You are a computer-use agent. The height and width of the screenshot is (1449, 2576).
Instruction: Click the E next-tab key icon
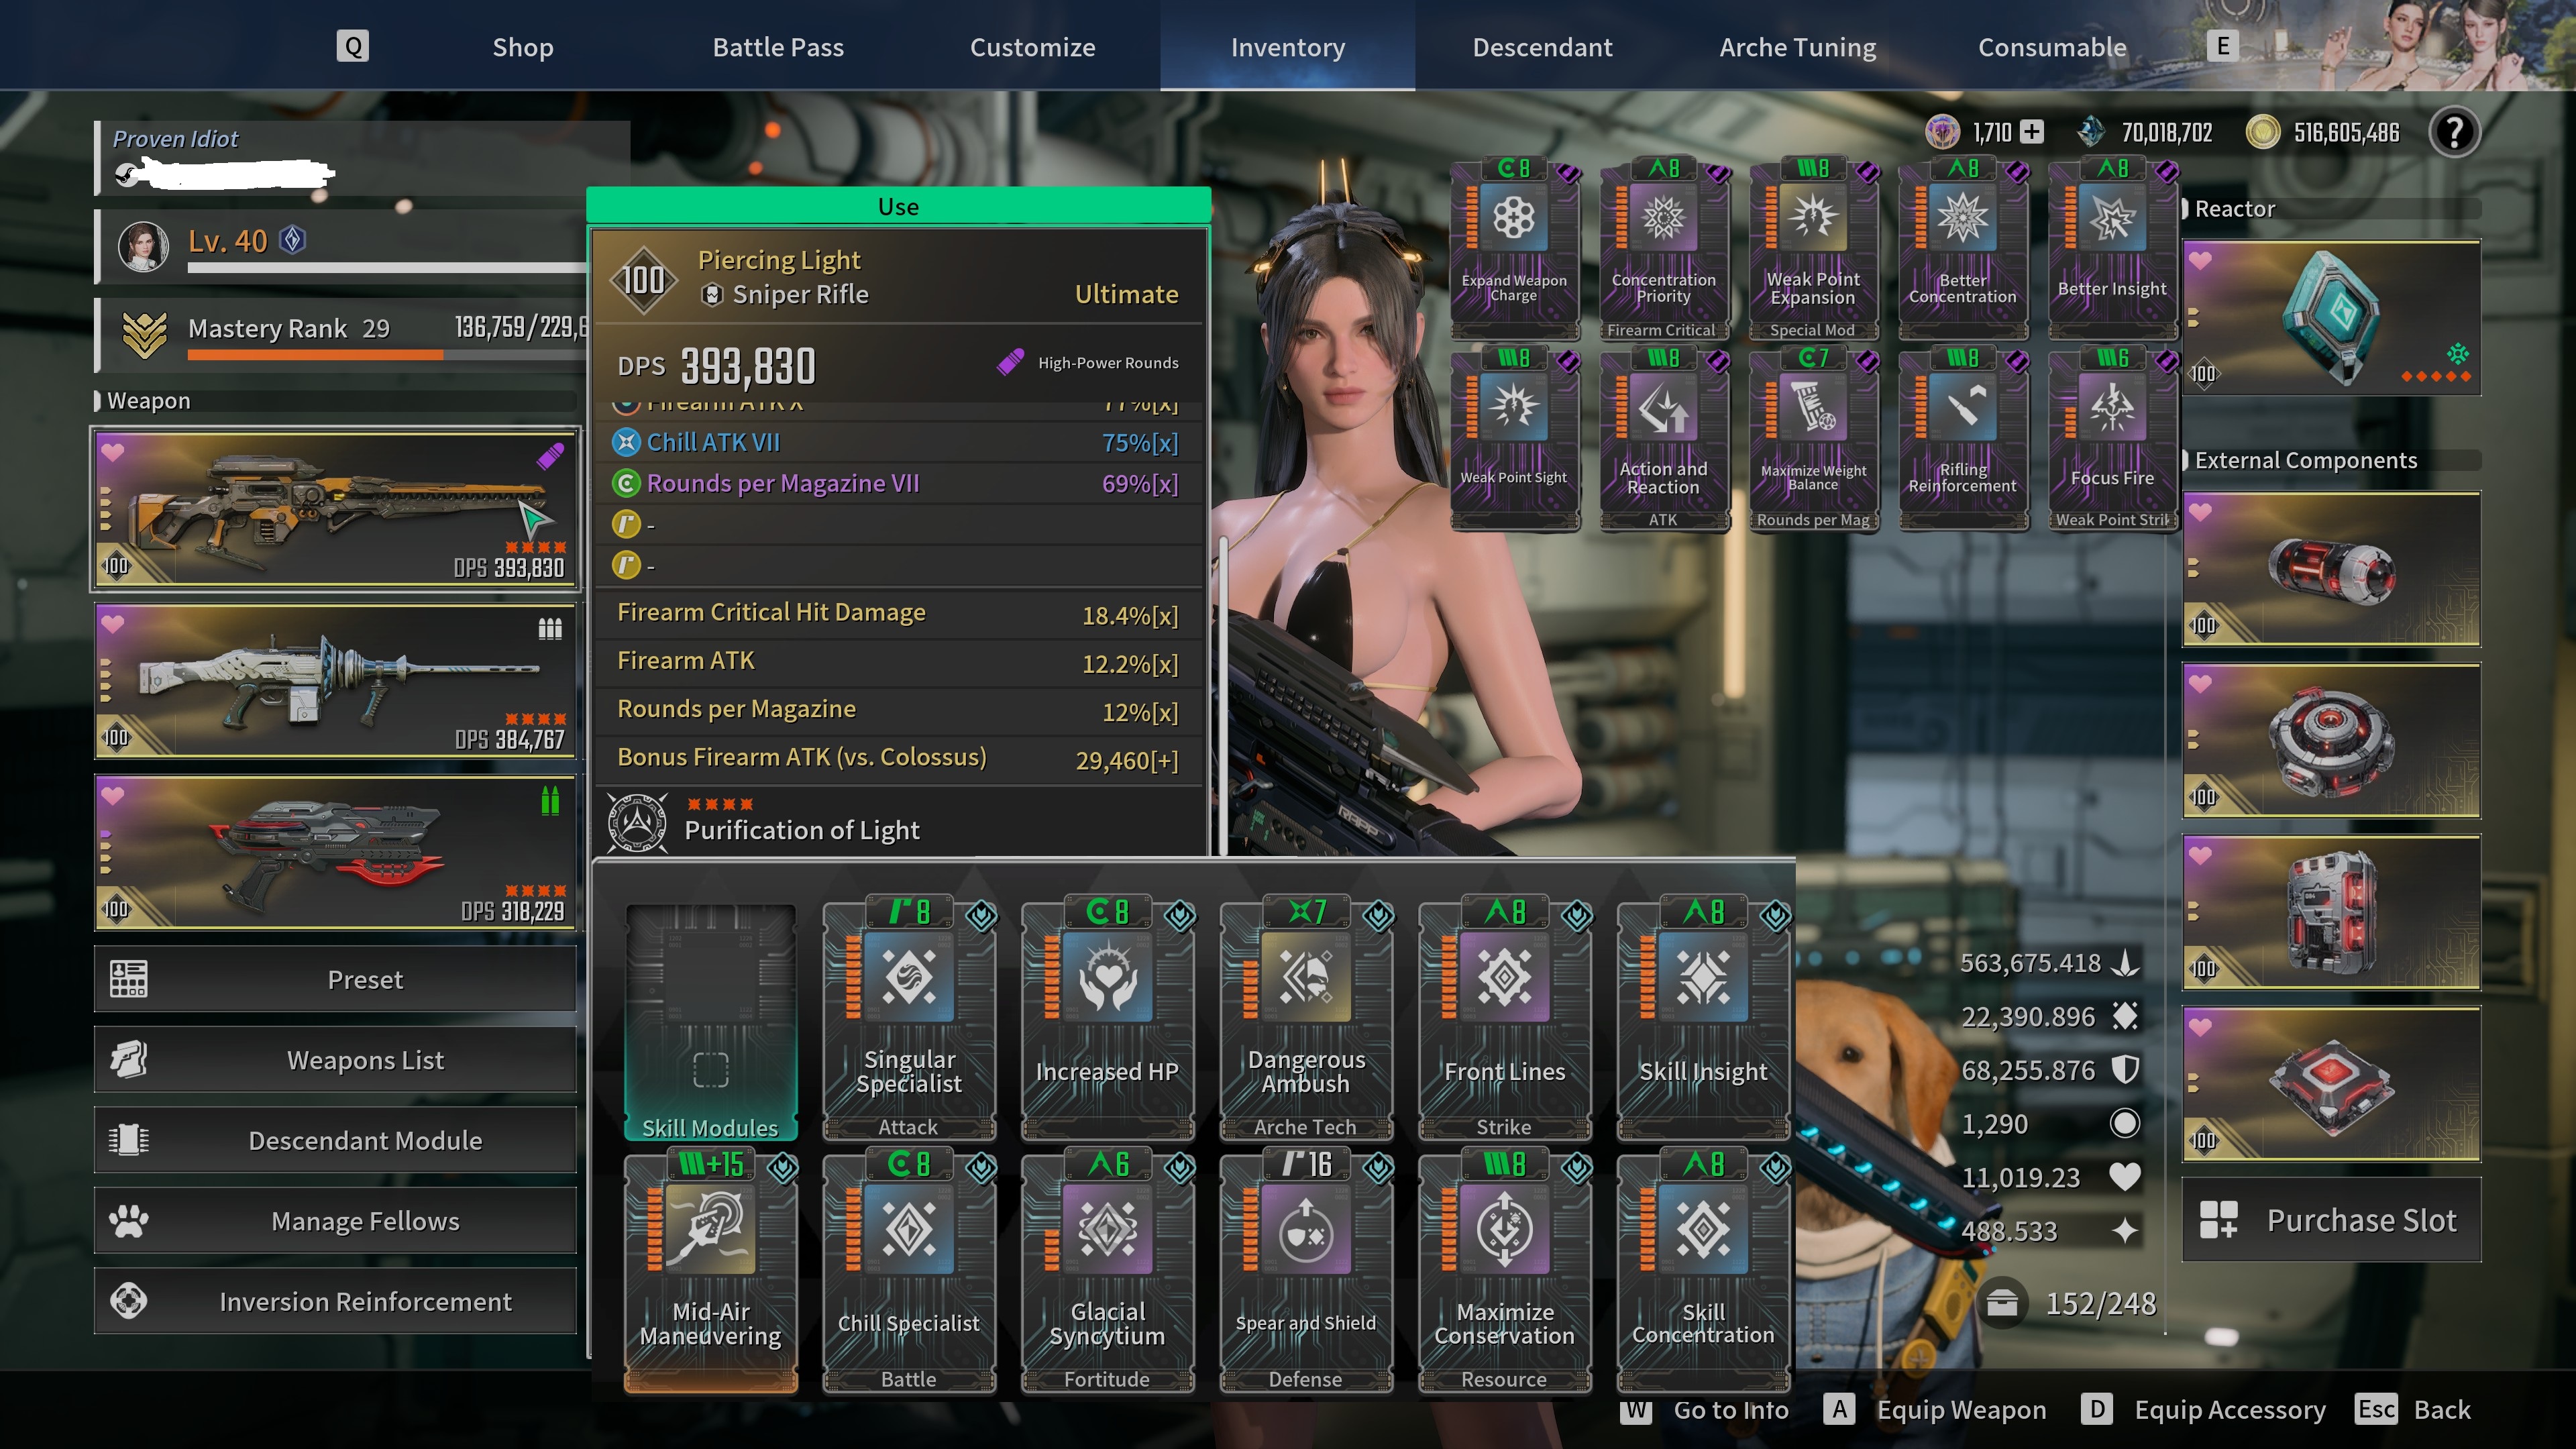(x=2222, y=46)
